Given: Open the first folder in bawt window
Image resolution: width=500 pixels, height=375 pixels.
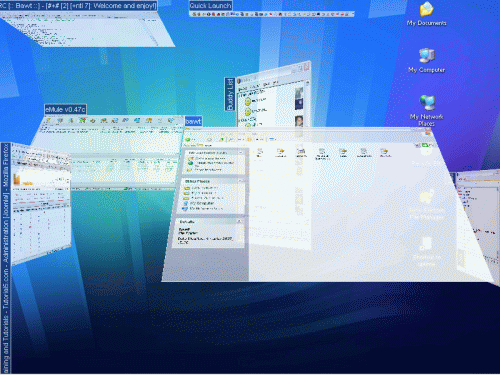Looking at the screenshot, I should 260,153.
